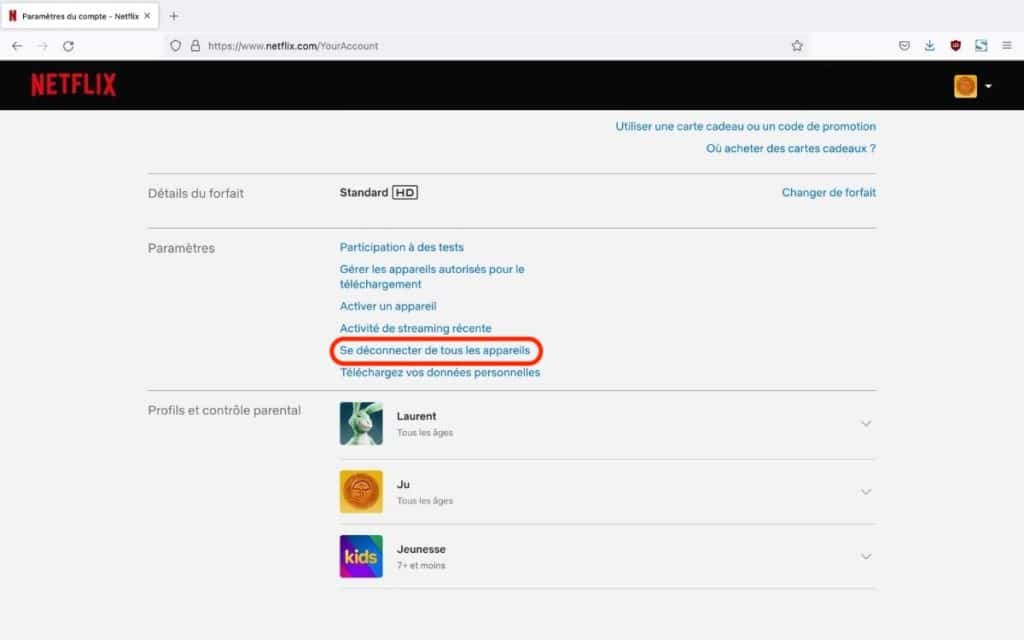Viewport: 1024px width, 640px height.
Task: Click the browser back arrow
Action: point(17,46)
